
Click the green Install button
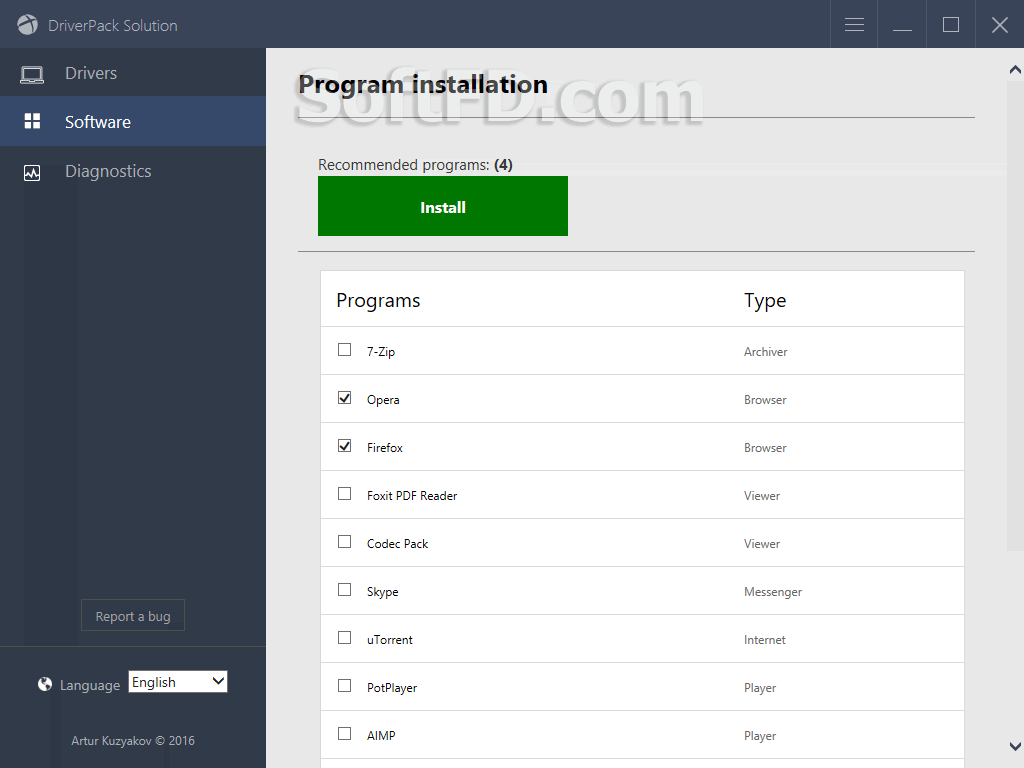[443, 206]
